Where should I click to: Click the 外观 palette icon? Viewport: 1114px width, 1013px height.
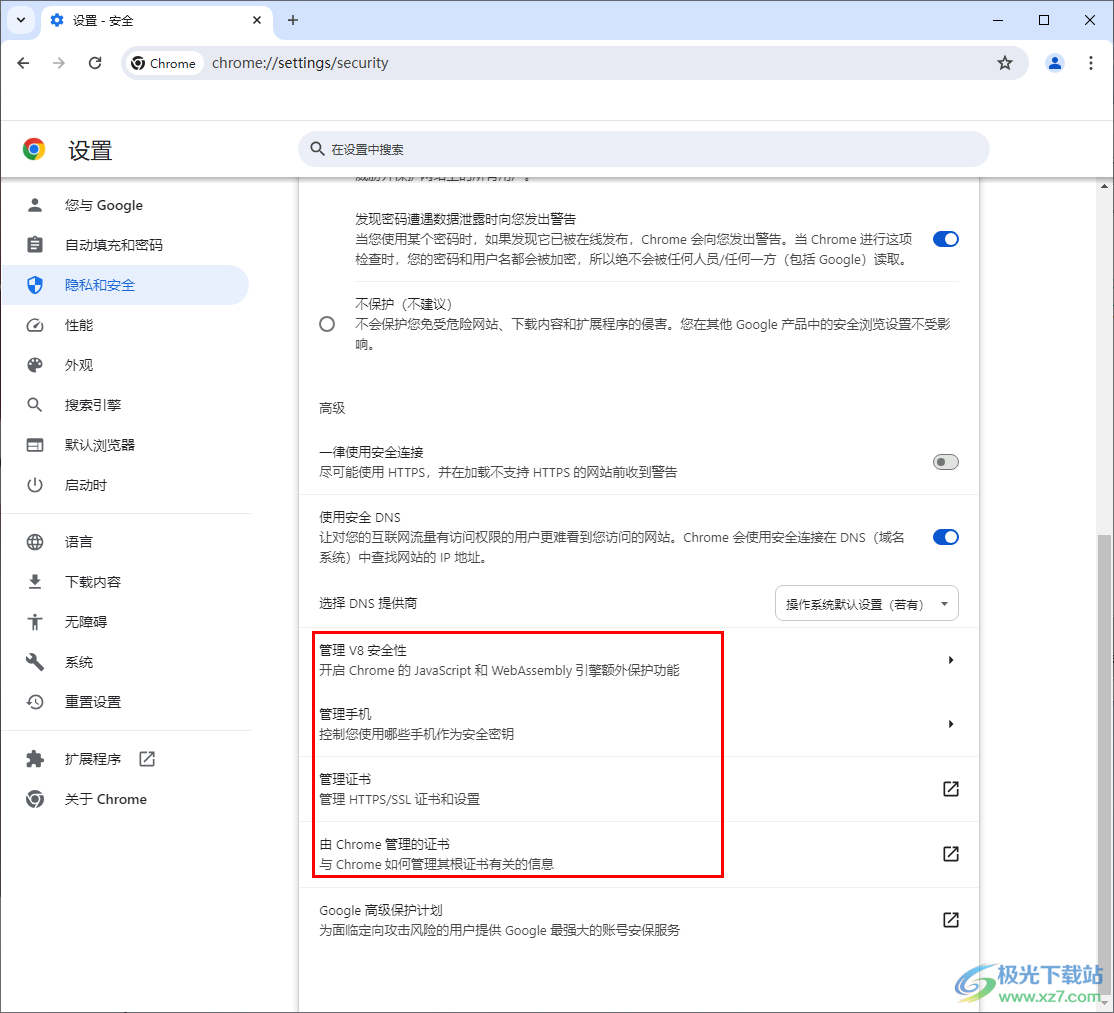(x=35, y=365)
